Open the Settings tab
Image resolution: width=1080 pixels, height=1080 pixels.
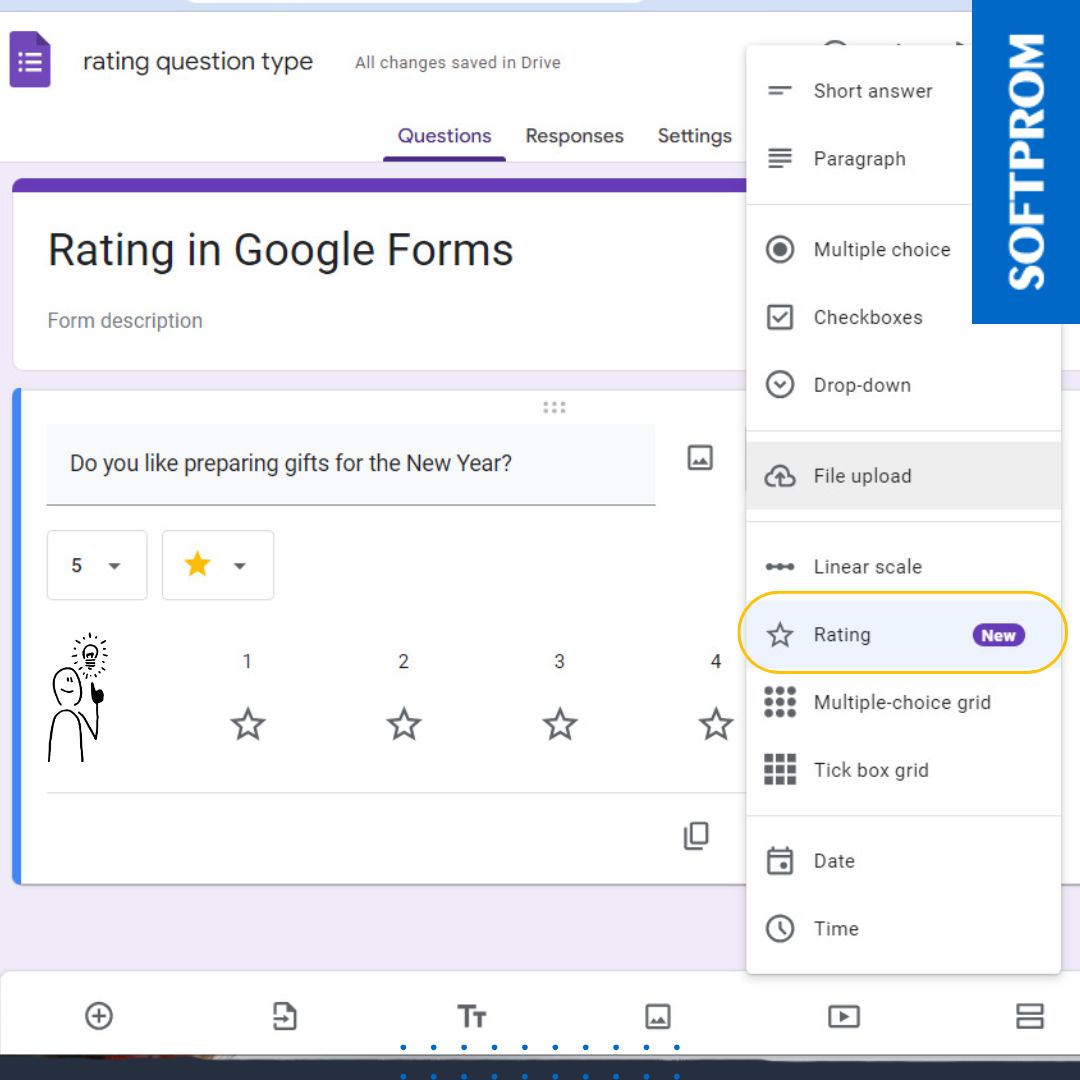(x=694, y=135)
